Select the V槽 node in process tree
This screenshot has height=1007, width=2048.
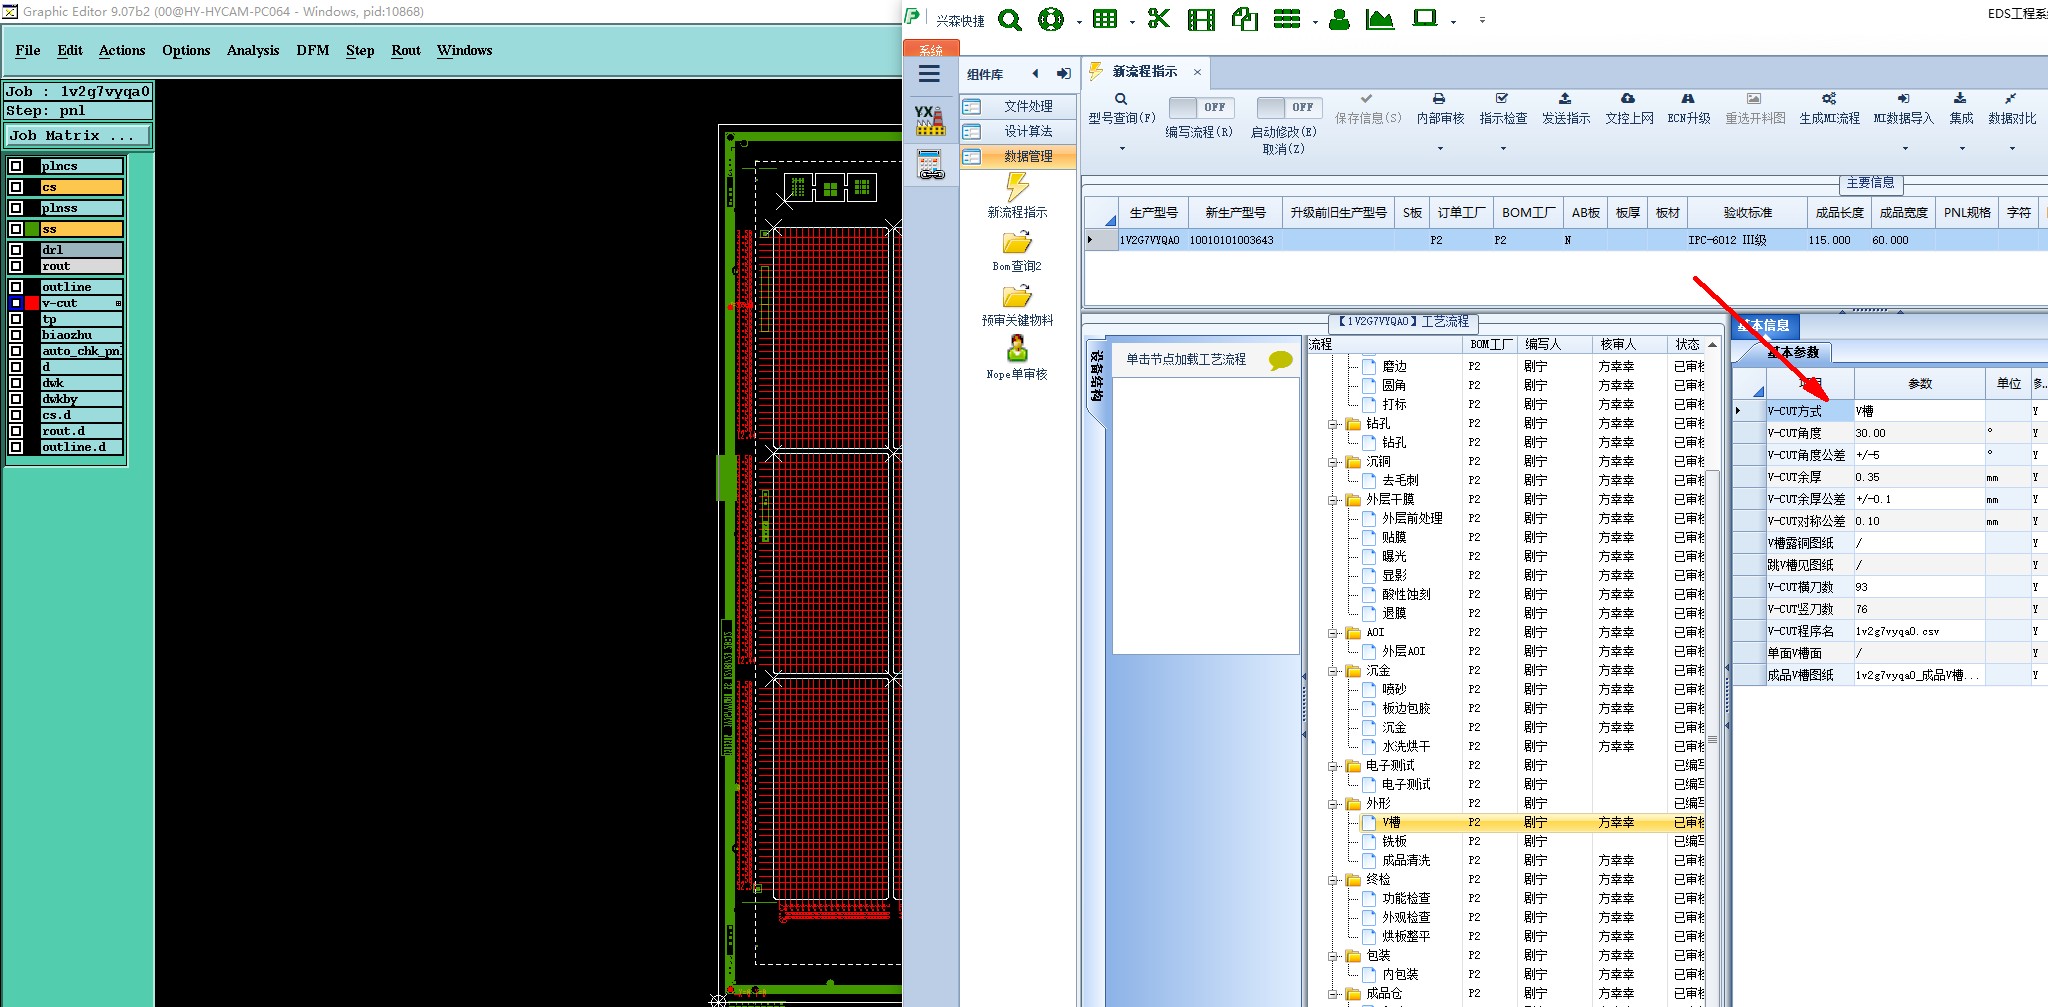tap(1391, 823)
